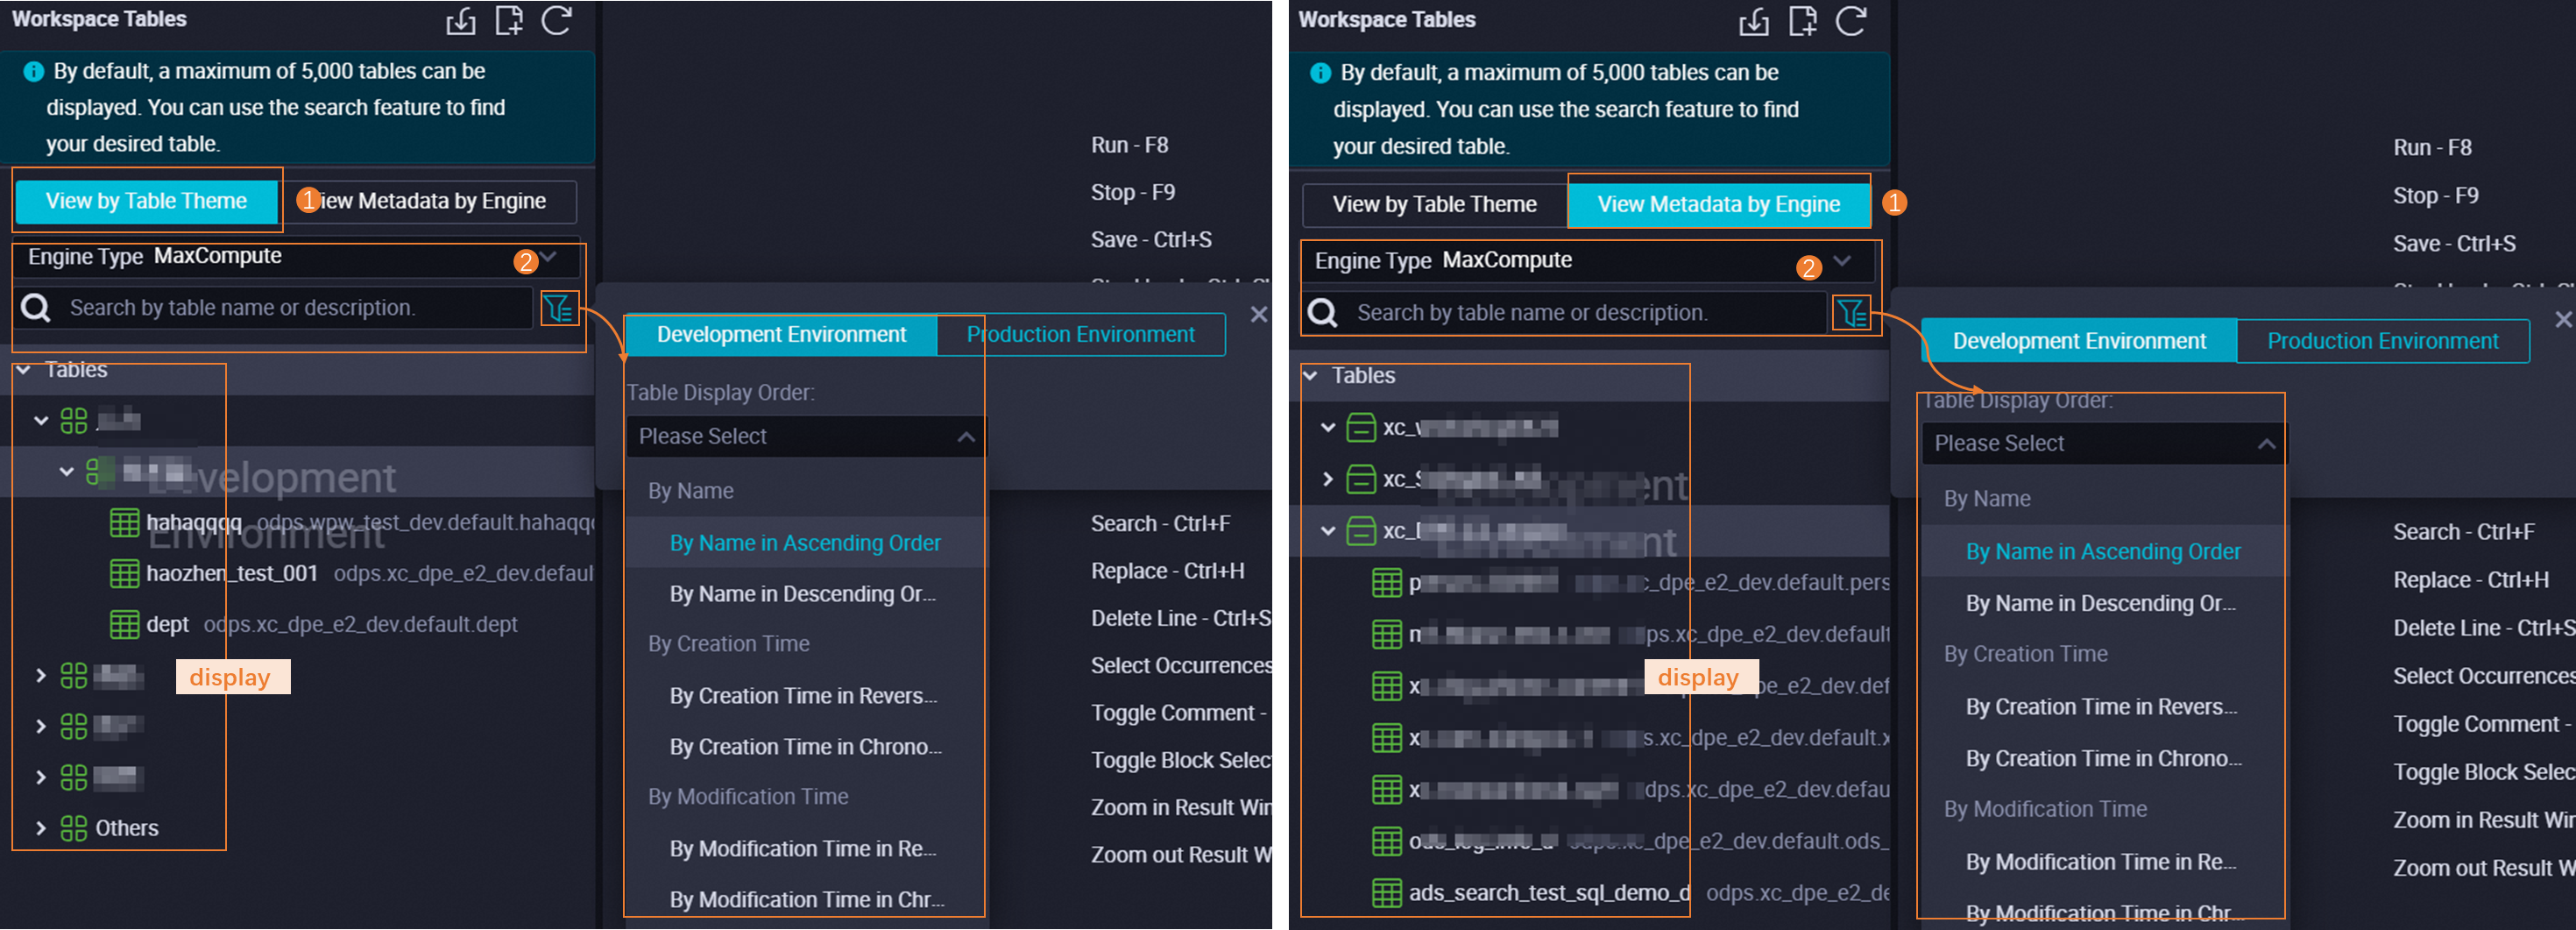Choose By Name in Ascending Order in right popup

(2102, 551)
